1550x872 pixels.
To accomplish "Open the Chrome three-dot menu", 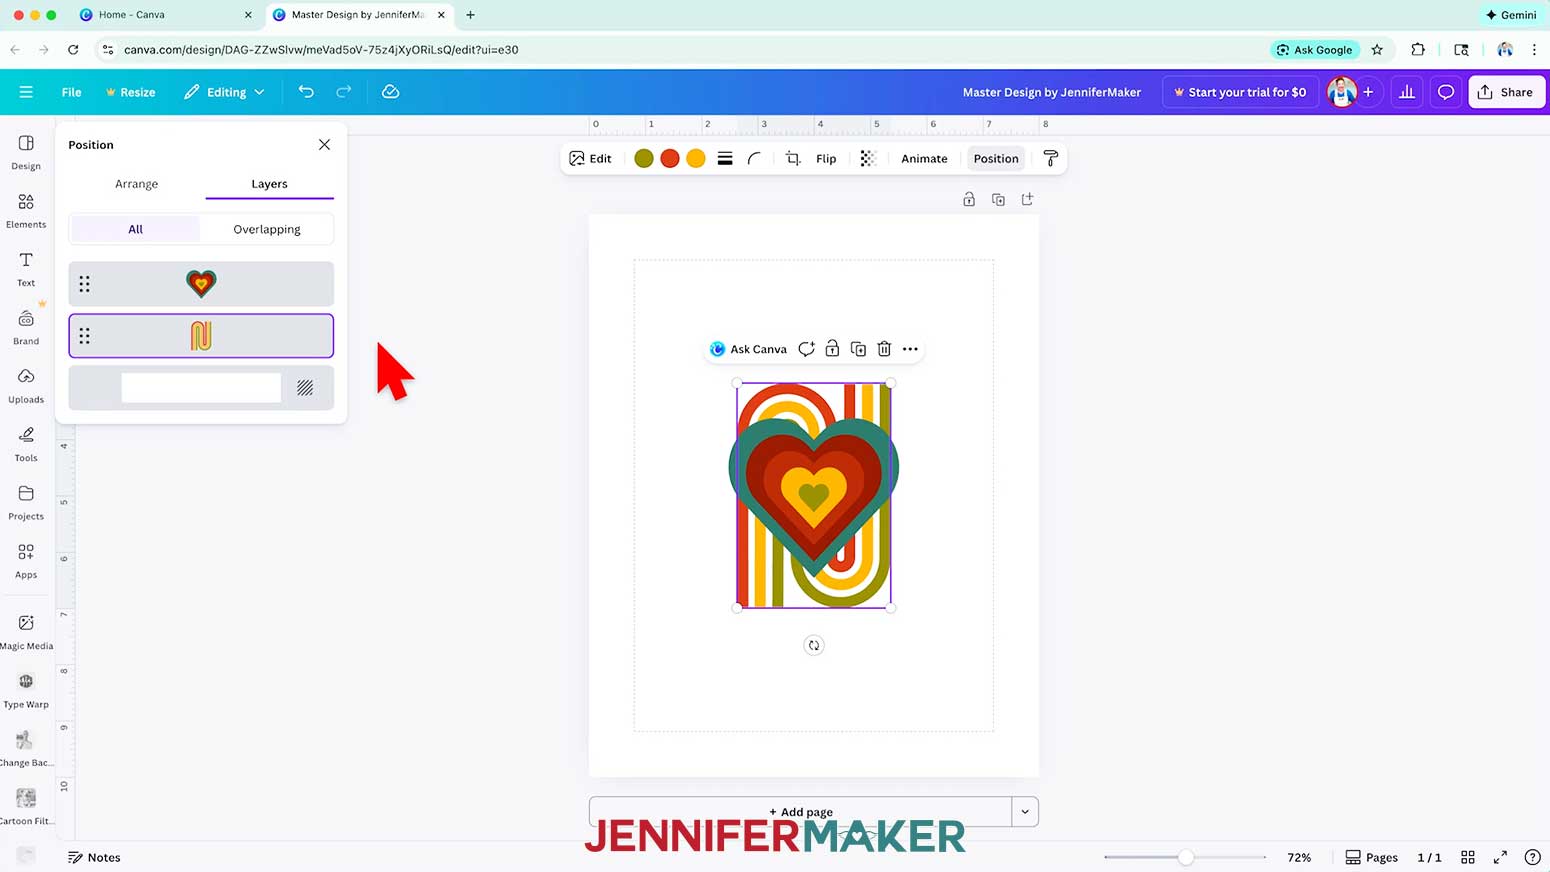I will 1534,49.
